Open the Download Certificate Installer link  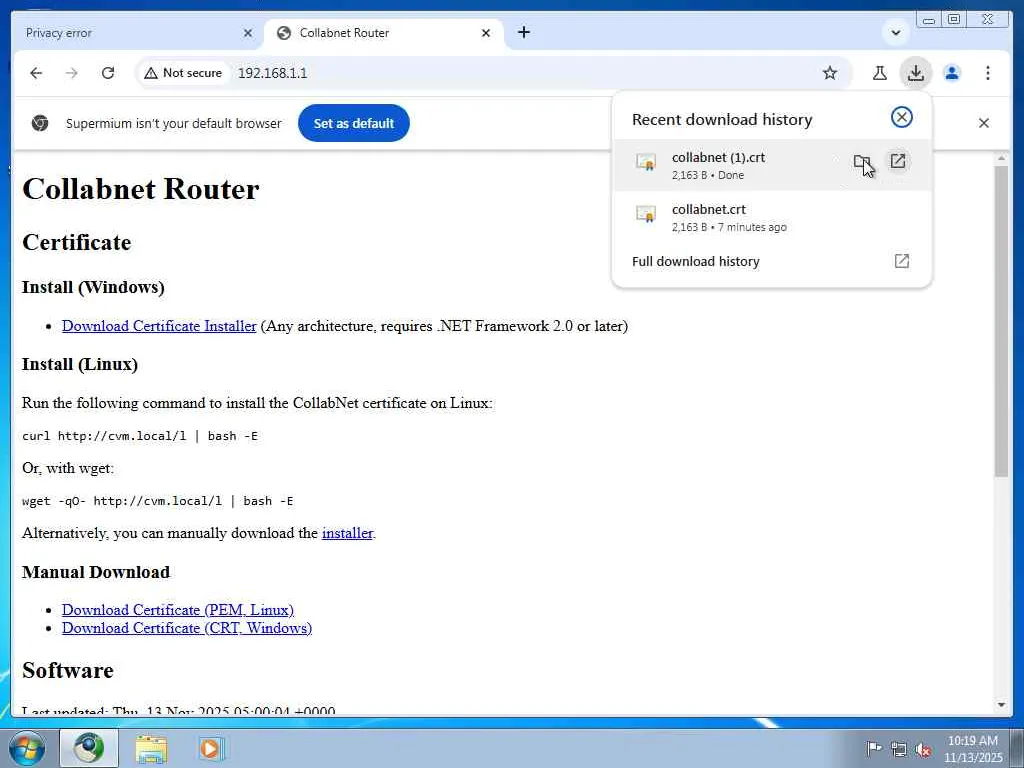pos(159,326)
